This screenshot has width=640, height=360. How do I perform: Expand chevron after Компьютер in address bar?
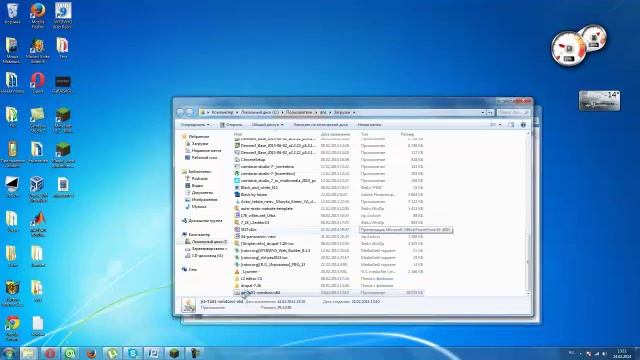point(237,112)
